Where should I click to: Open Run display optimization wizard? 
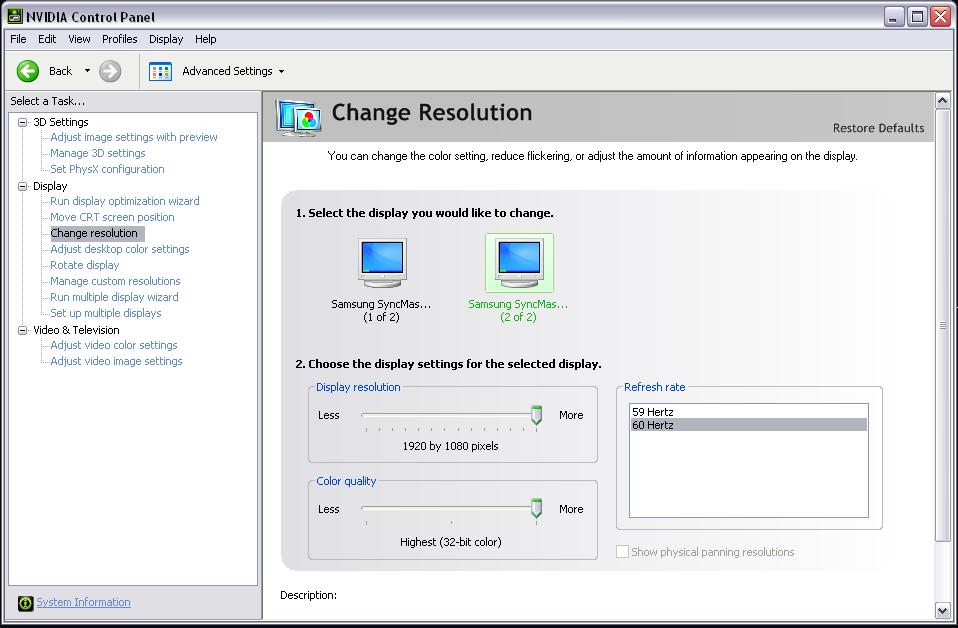pyautogui.click(x=125, y=201)
